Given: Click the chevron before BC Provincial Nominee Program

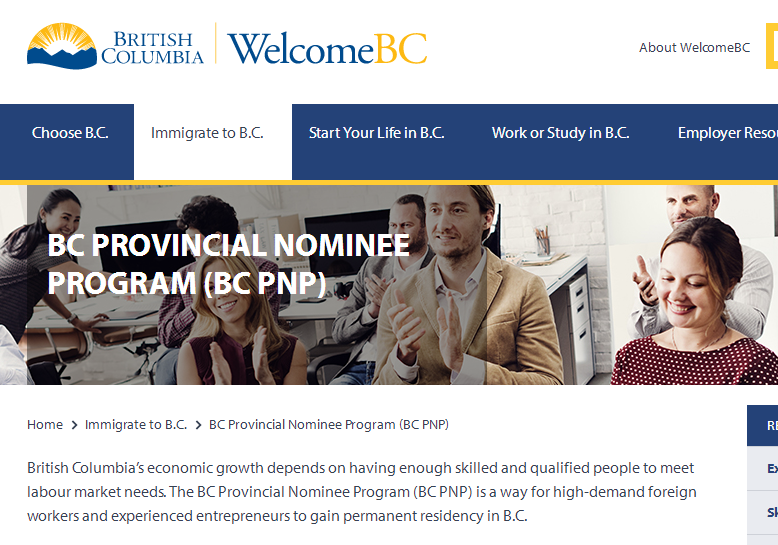Looking at the screenshot, I should click(x=198, y=425).
